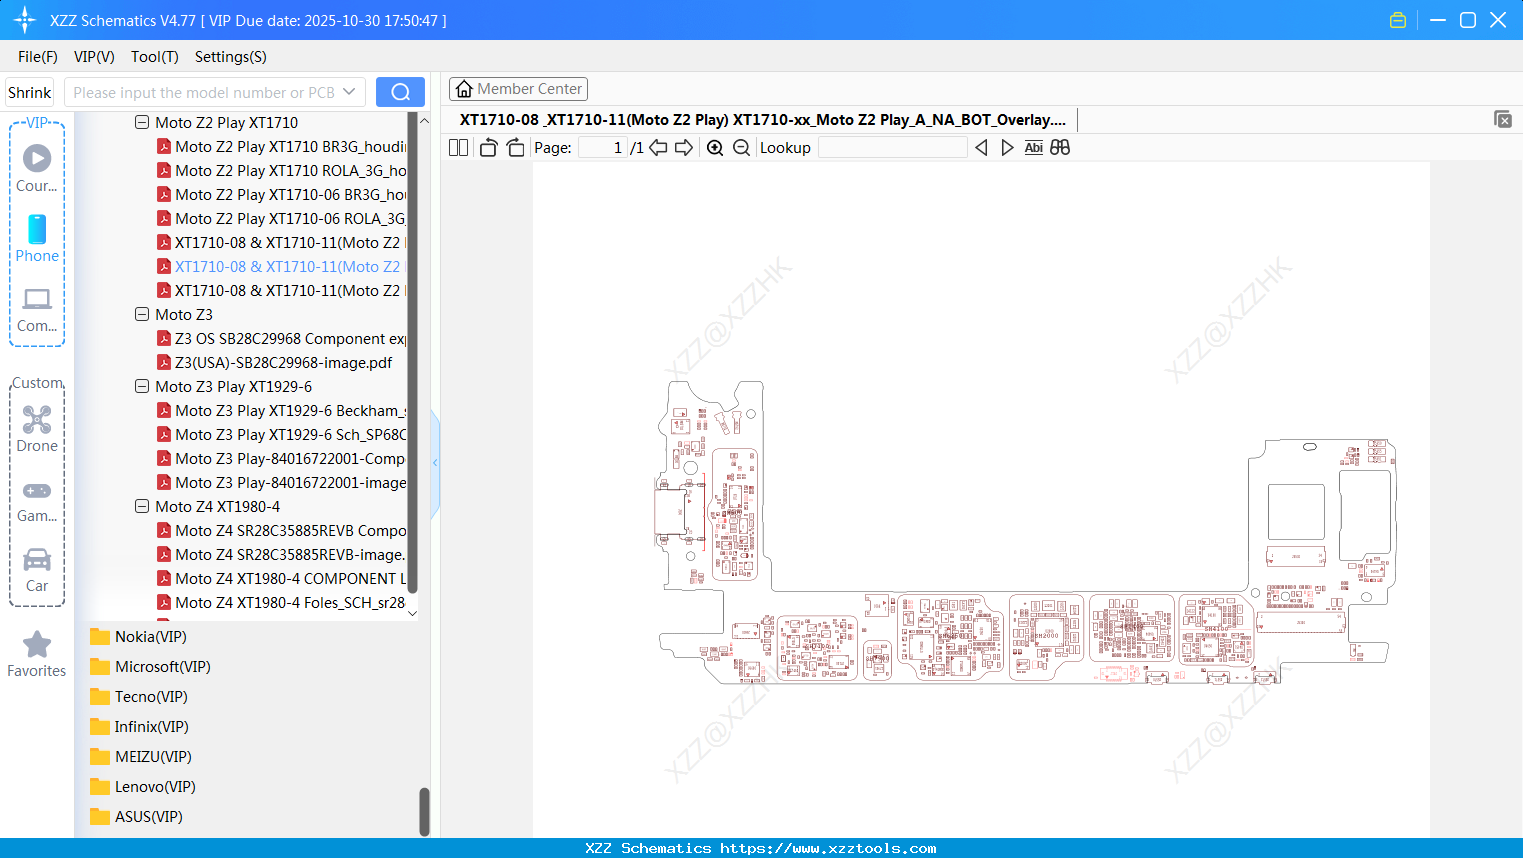Click the scroll-down arrow of the model tree
1523x858 pixels.
pyautogui.click(x=412, y=613)
